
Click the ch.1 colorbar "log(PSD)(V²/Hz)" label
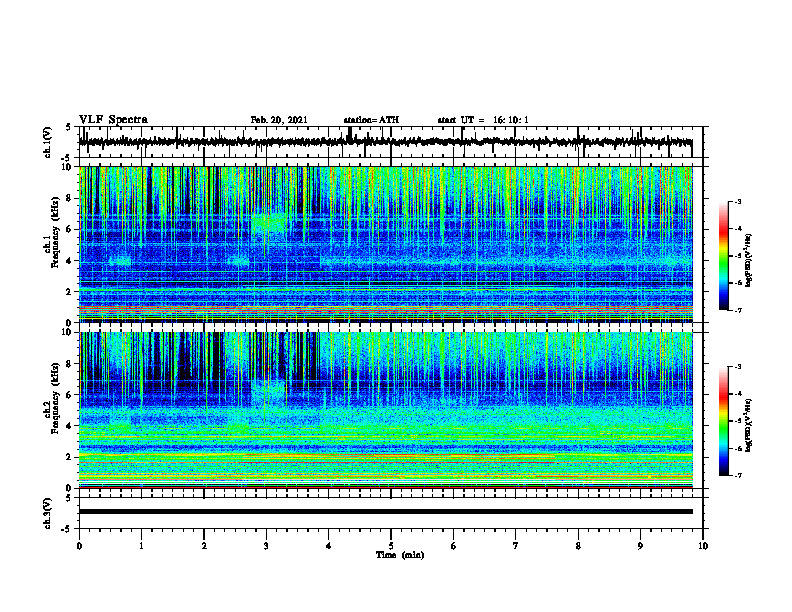pos(749,260)
